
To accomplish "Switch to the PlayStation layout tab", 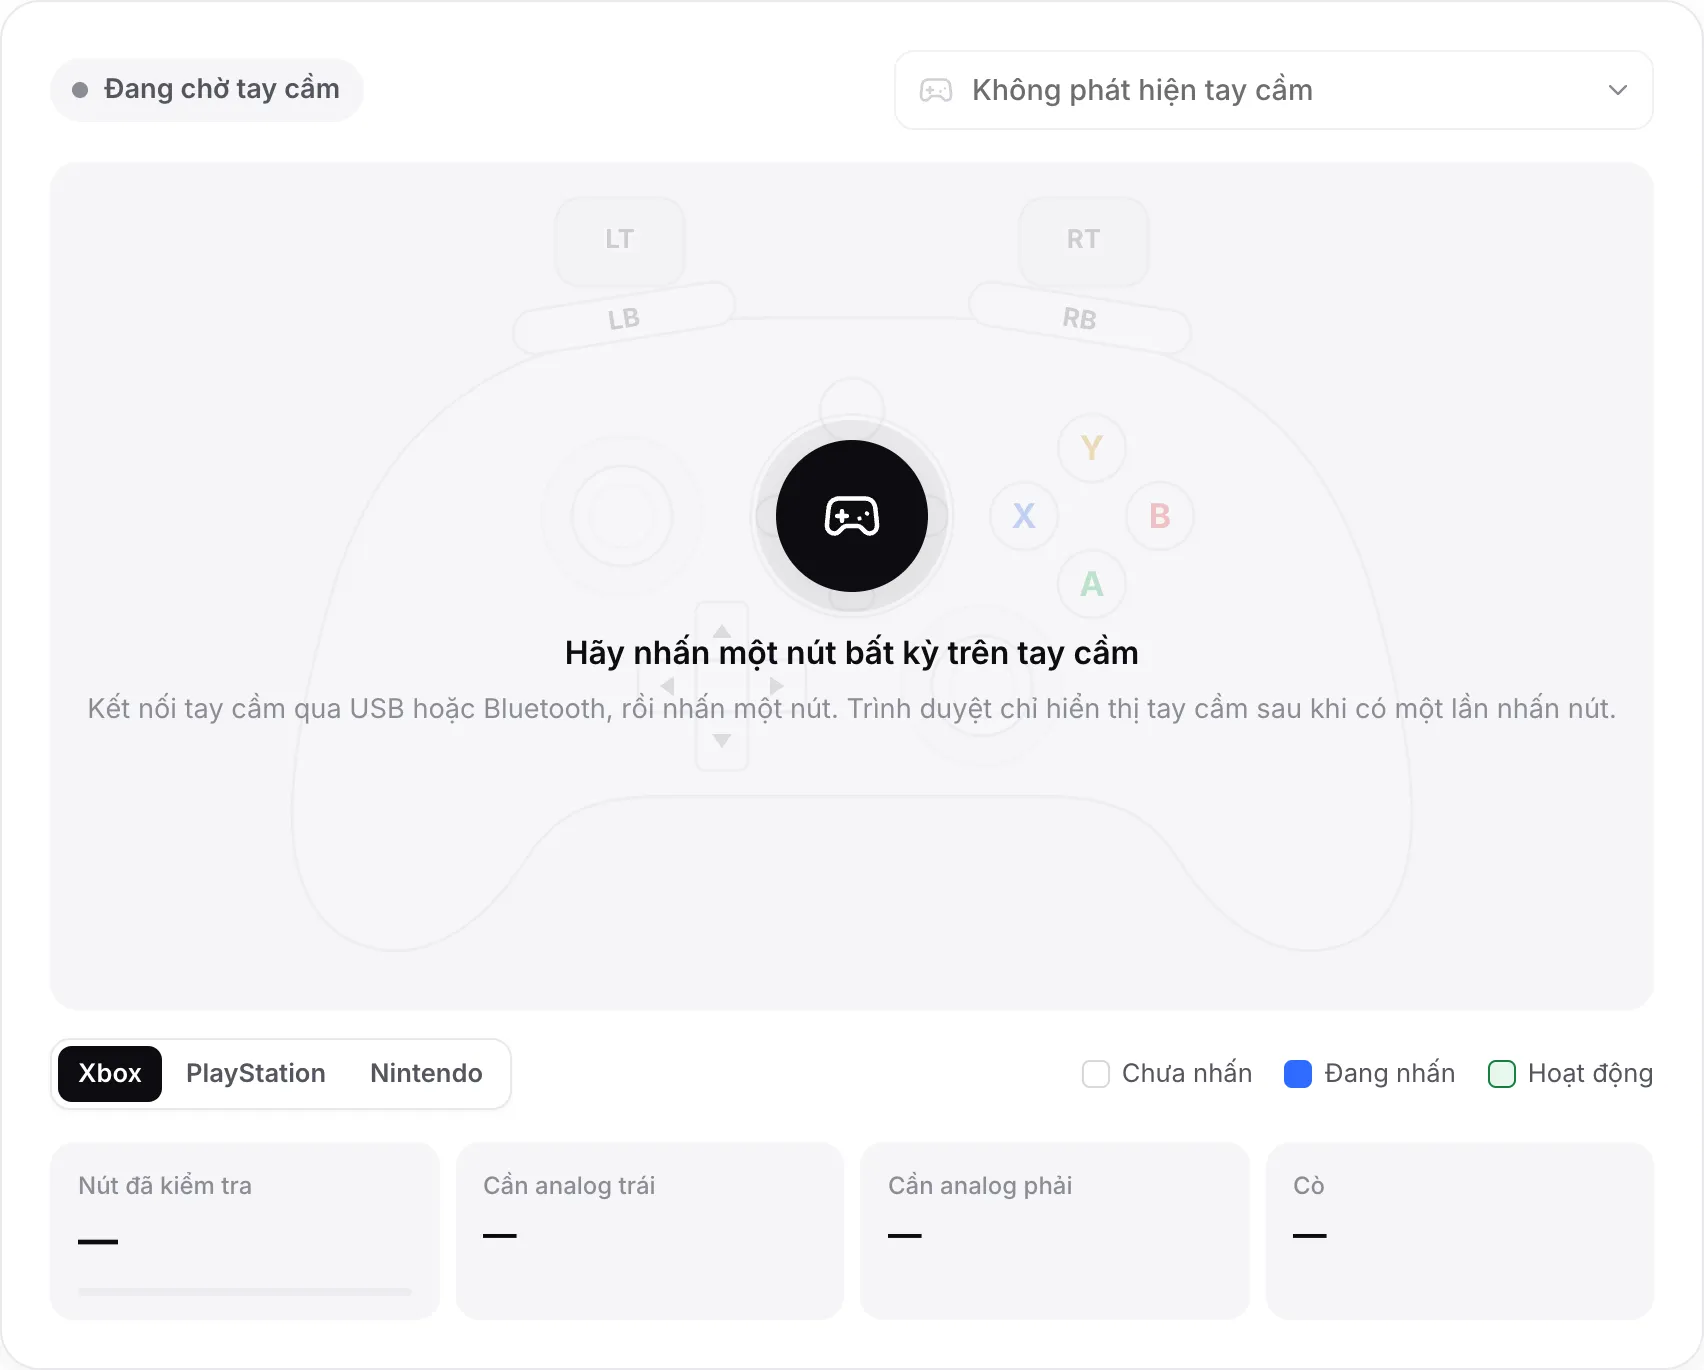I will 256,1074.
